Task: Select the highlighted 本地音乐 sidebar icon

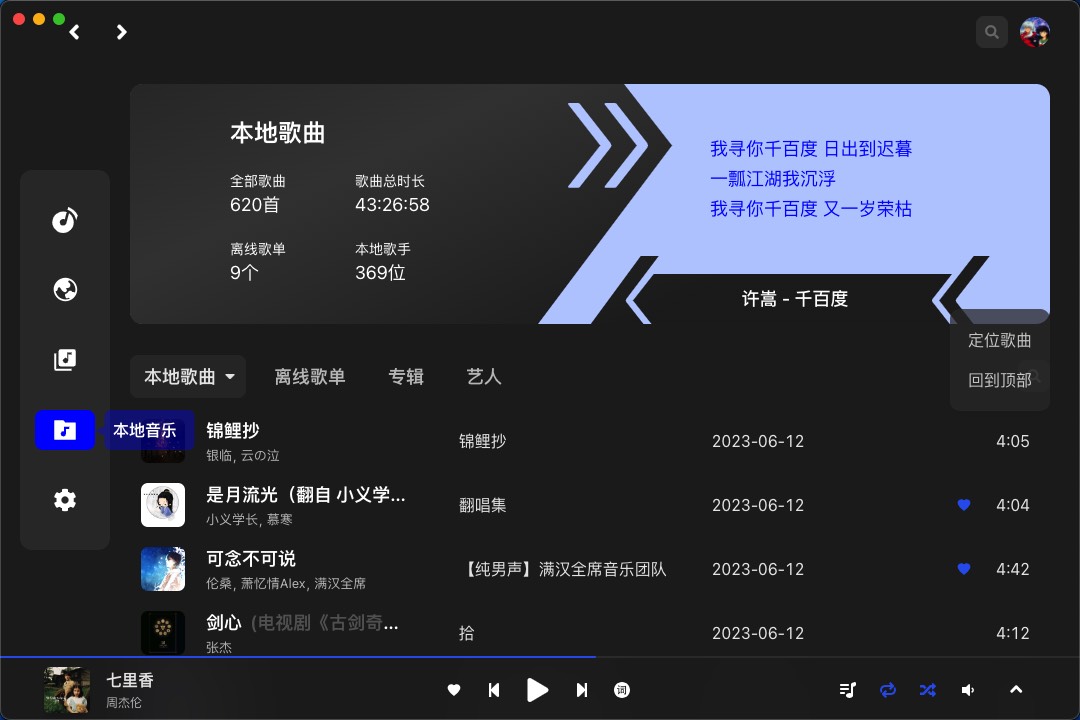Action: (x=65, y=430)
